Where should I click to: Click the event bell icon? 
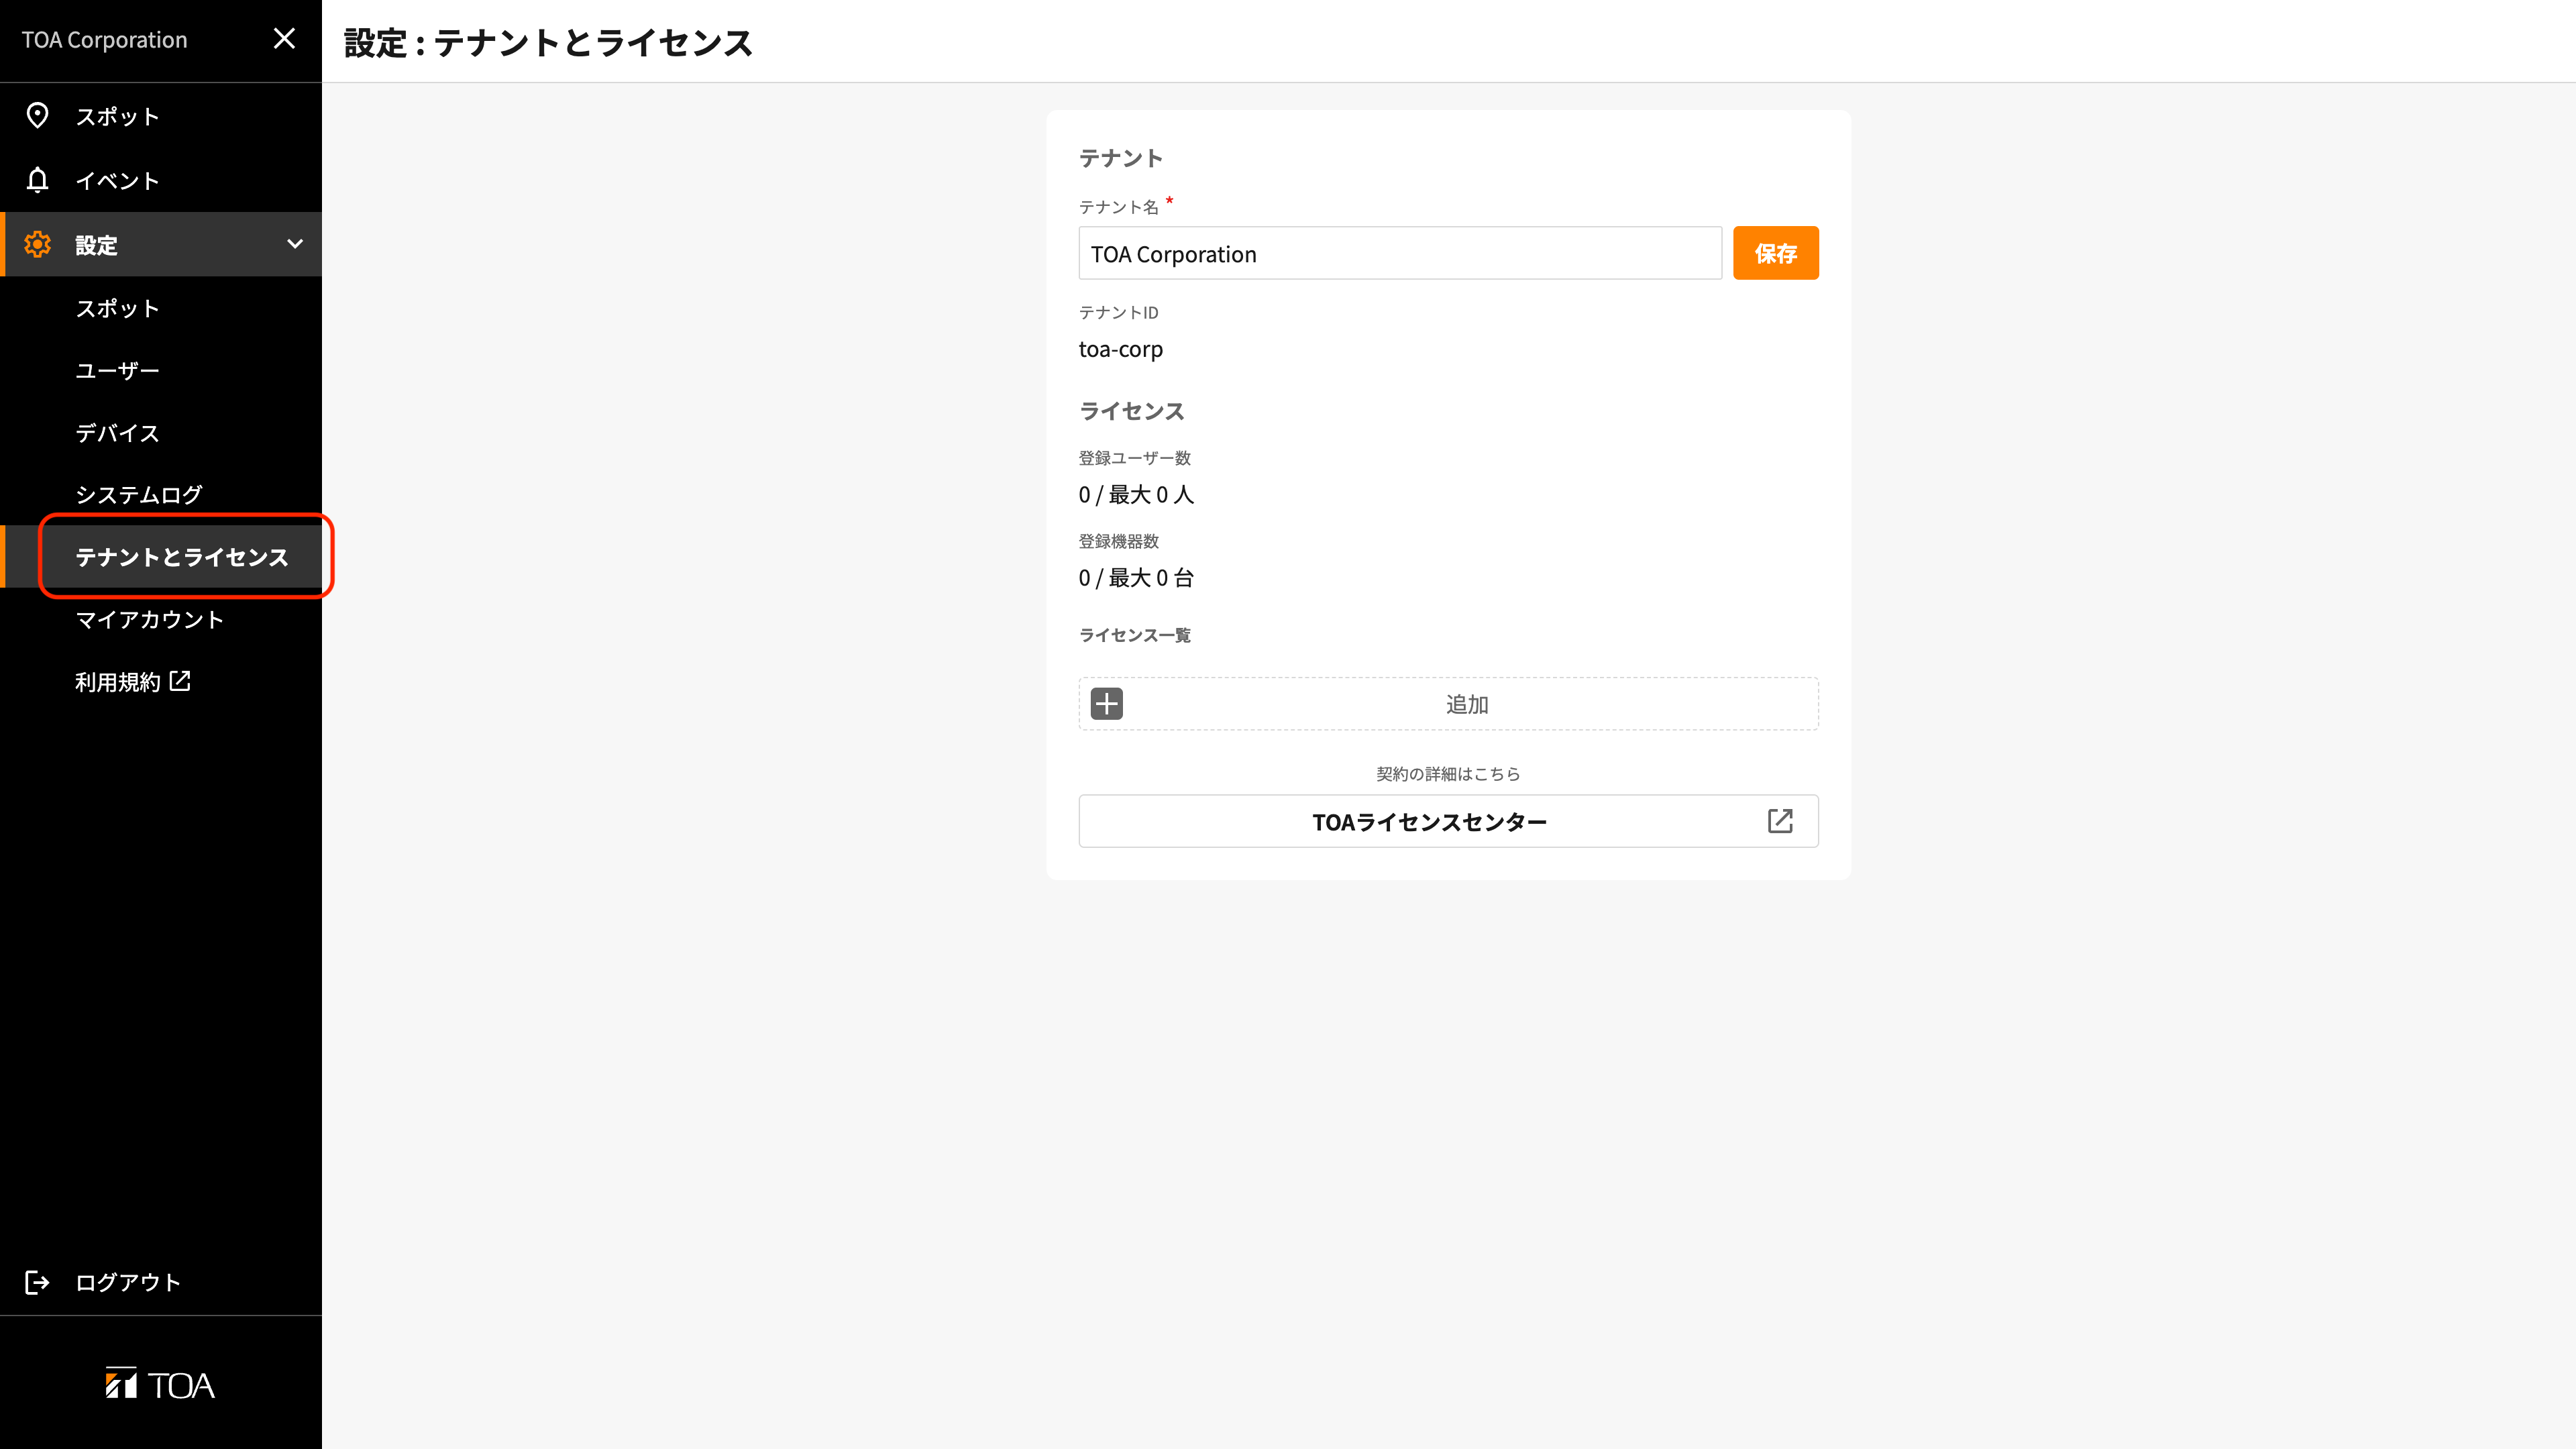37,180
